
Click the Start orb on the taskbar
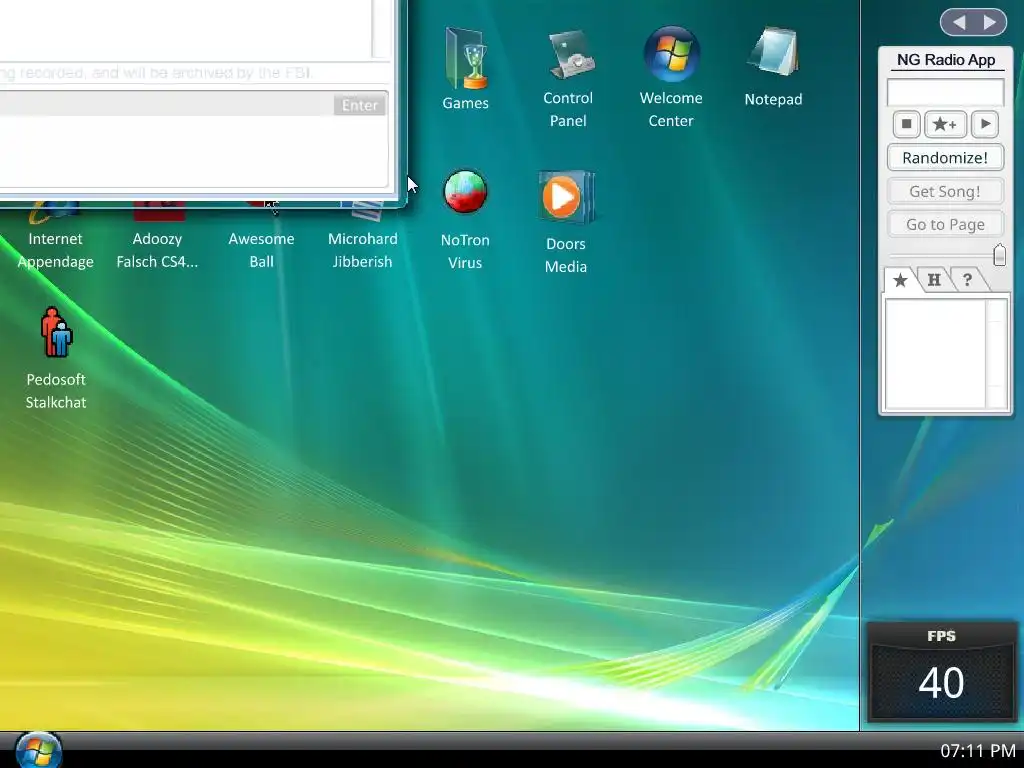pos(38,750)
